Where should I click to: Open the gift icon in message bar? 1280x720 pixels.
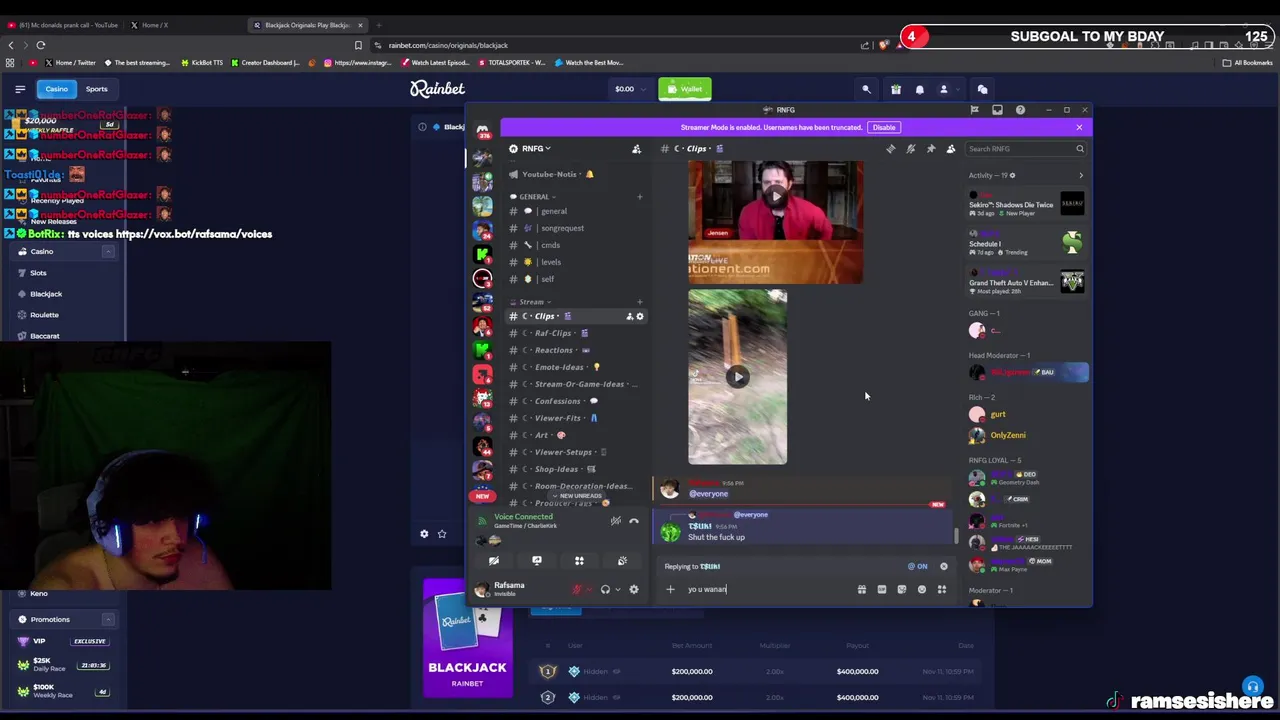click(861, 590)
